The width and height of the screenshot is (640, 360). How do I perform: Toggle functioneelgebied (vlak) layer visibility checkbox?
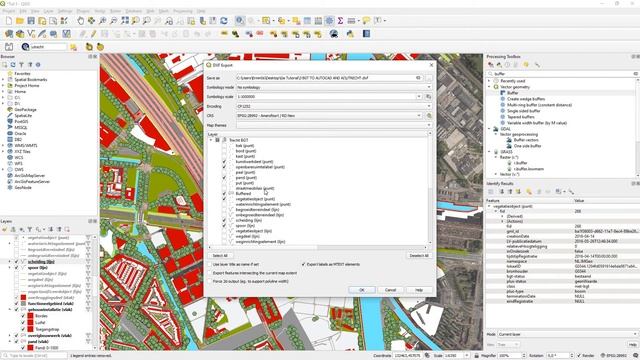click(x=17, y=303)
